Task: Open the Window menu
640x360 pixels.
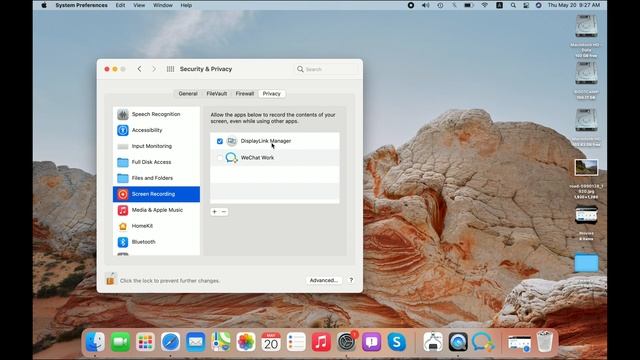Action: point(162,5)
